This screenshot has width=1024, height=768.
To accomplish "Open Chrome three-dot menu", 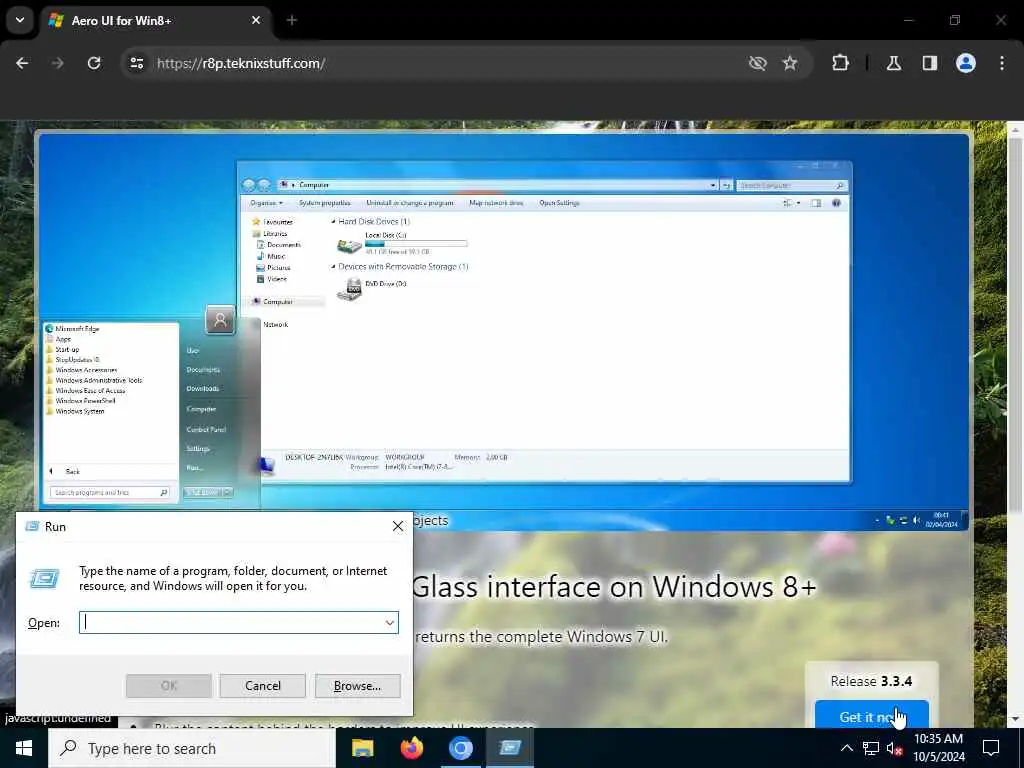I will tap(1002, 63).
